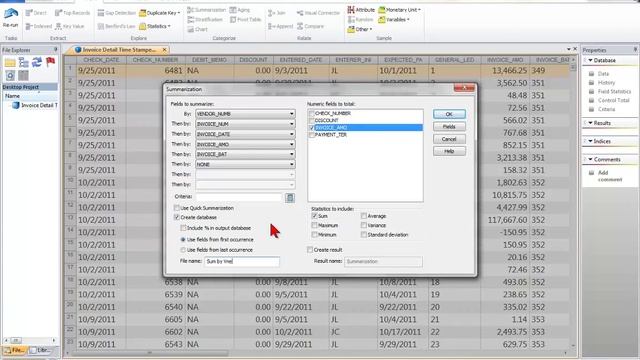Check the Create result option
640x360 pixels.
coord(310,250)
